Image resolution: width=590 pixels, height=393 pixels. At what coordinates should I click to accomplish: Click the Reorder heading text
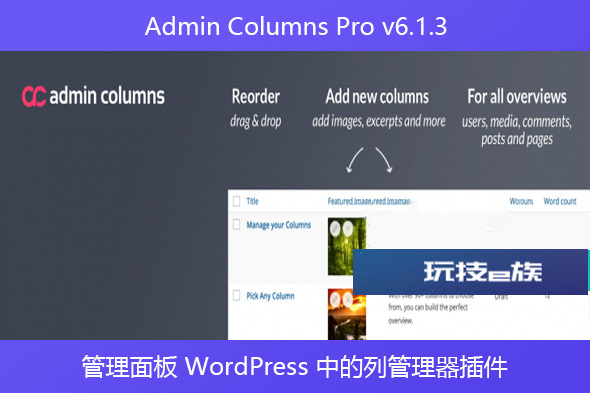(255, 96)
